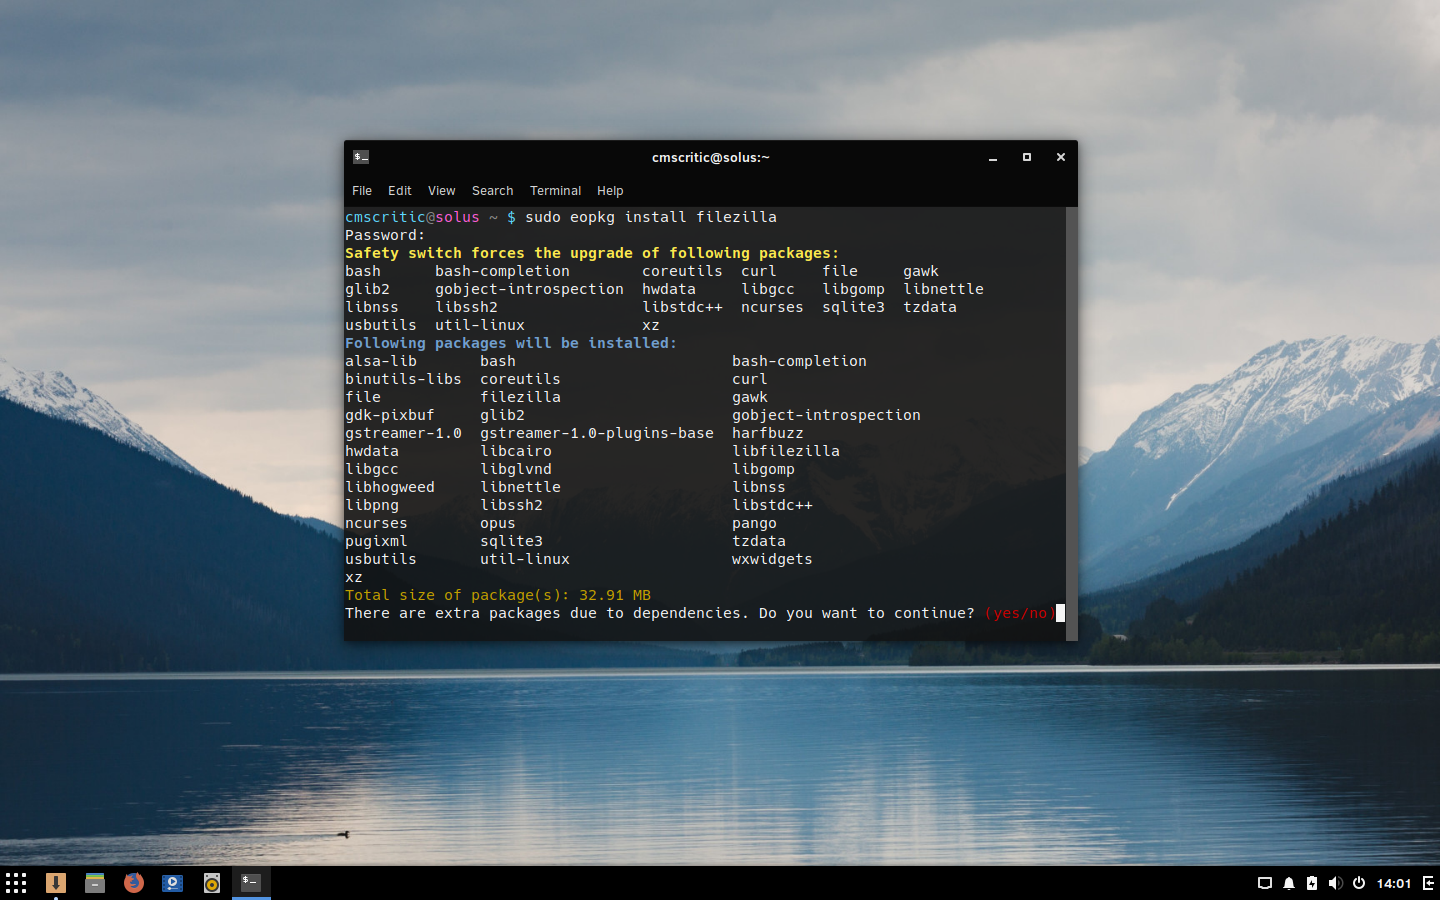This screenshot has height=900, width=1440.
Task: Open the Edit menu in the terminal
Action: coord(400,191)
